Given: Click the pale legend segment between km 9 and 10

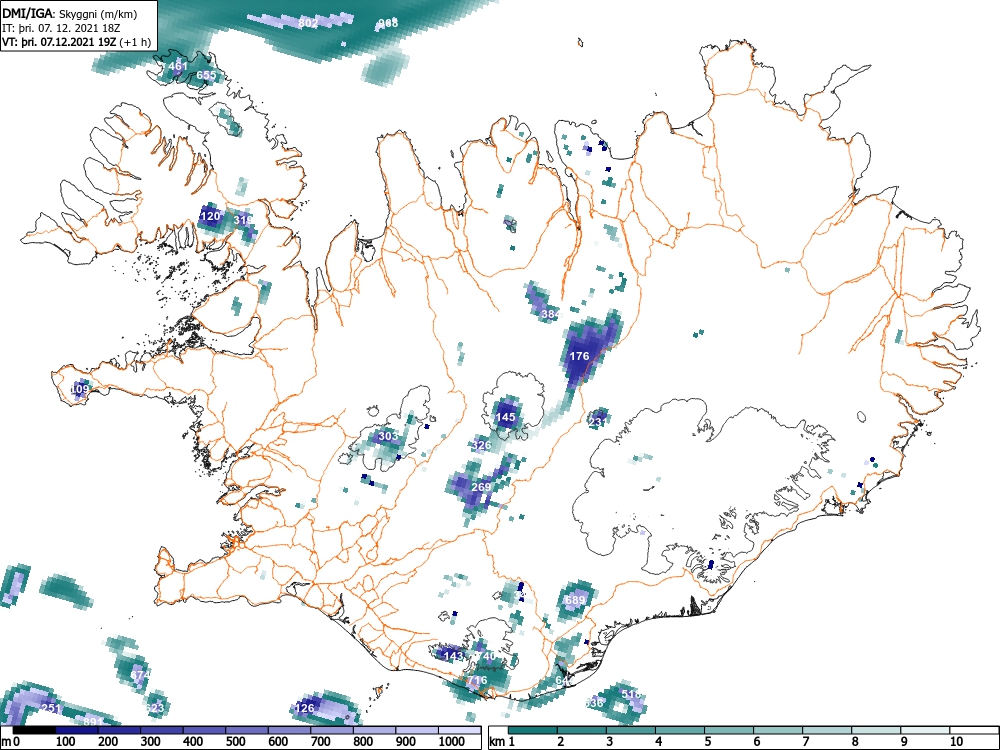Looking at the screenshot, I should click(925, 730).
